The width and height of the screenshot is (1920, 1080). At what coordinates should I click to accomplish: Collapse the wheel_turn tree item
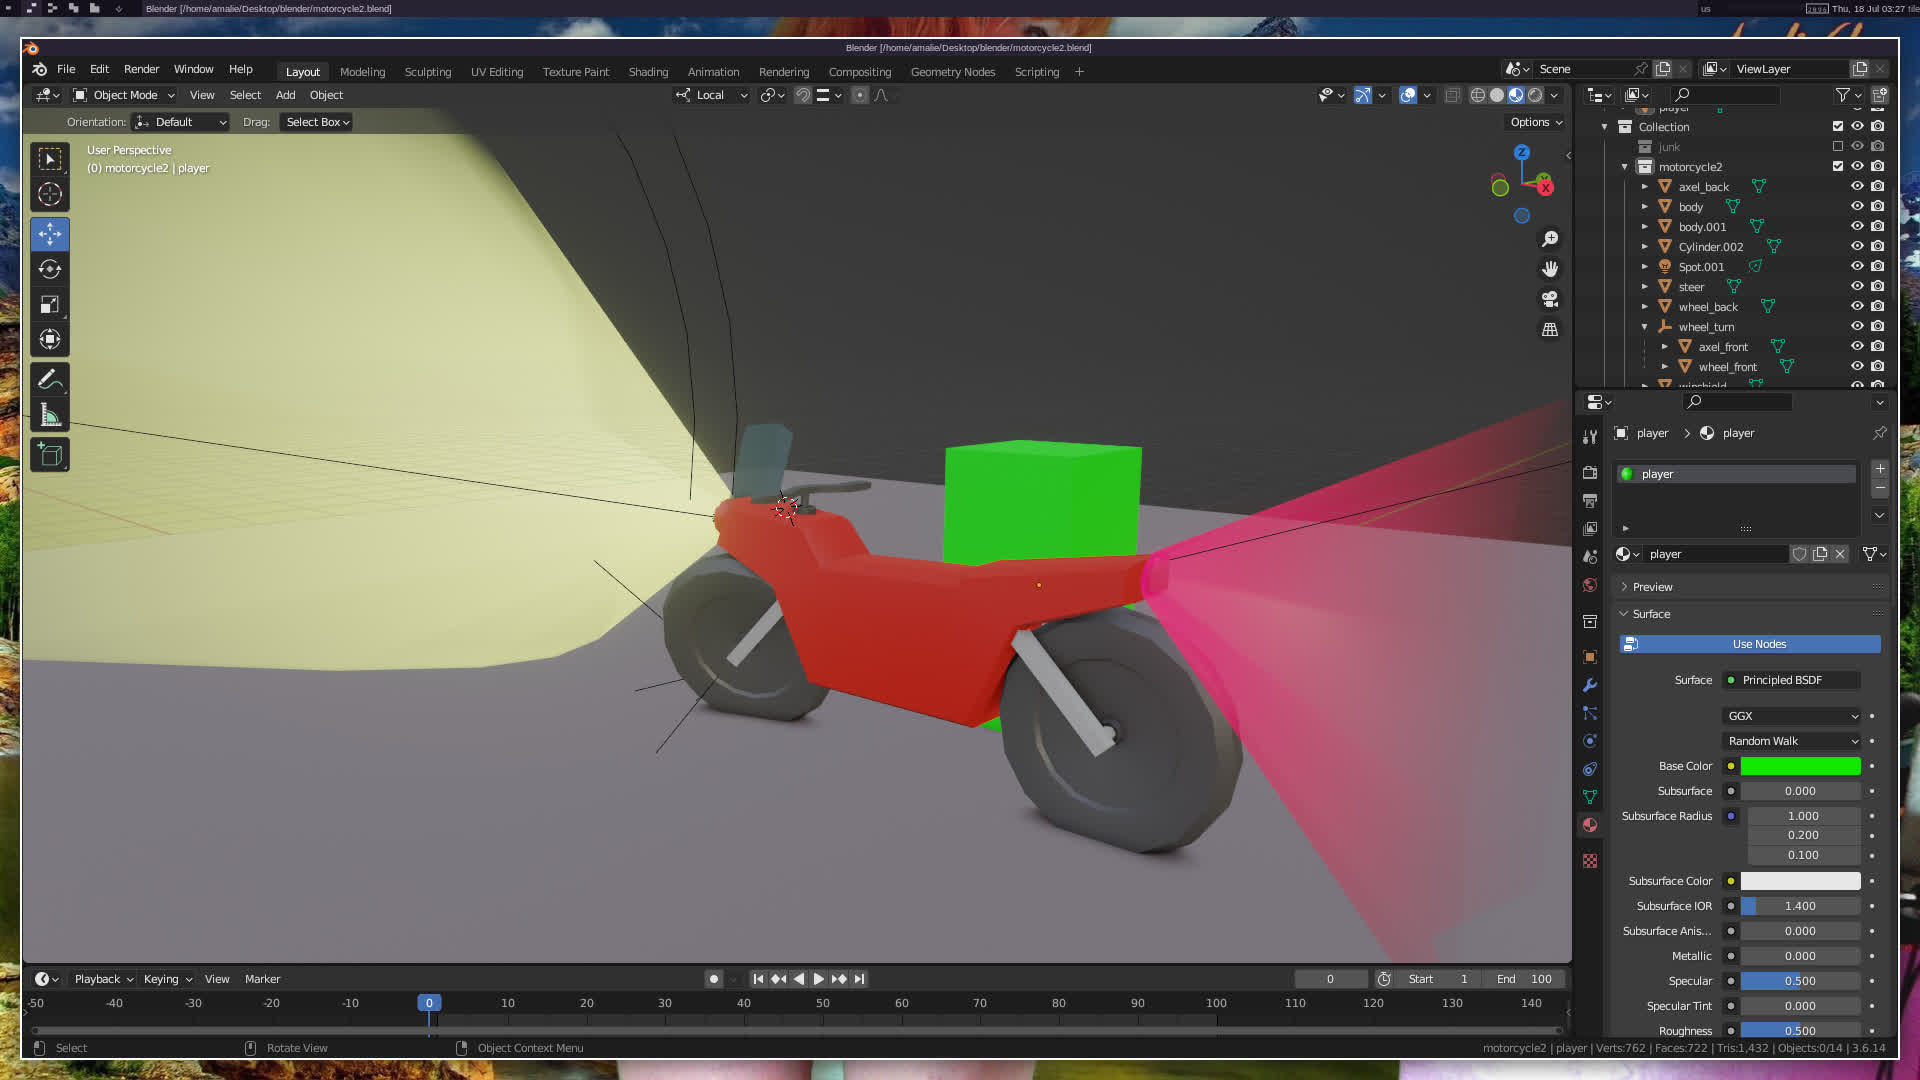[x=1644, y=327]
